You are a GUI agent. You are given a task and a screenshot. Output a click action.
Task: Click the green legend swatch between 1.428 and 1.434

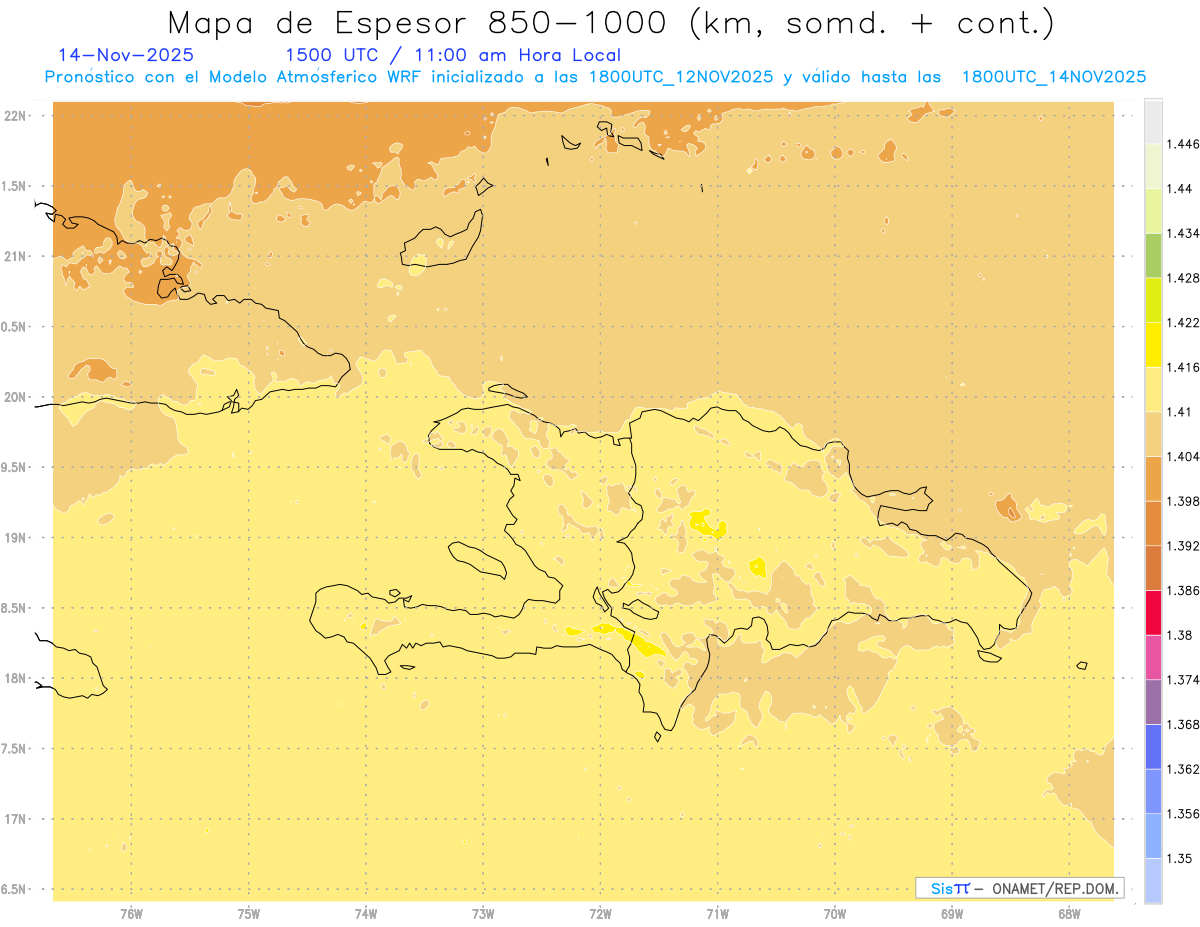(x=1153, y=256)
